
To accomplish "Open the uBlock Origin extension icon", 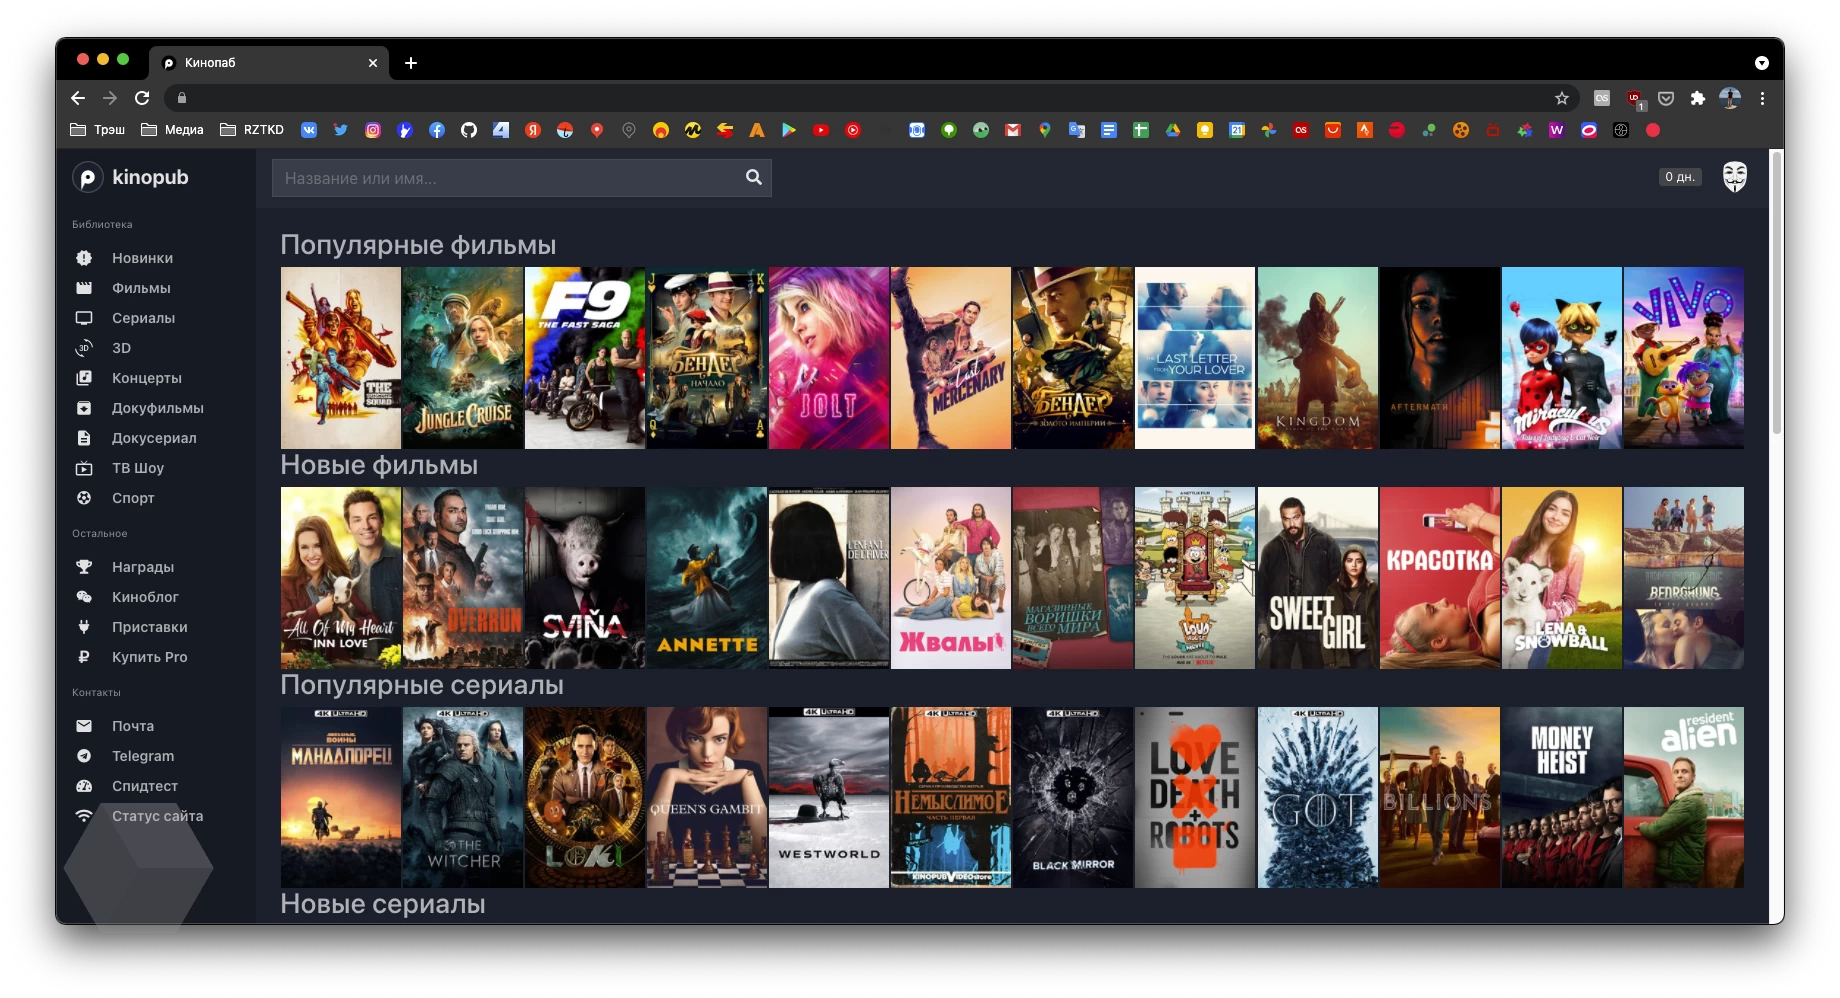I will click(x=1634, y=98).
